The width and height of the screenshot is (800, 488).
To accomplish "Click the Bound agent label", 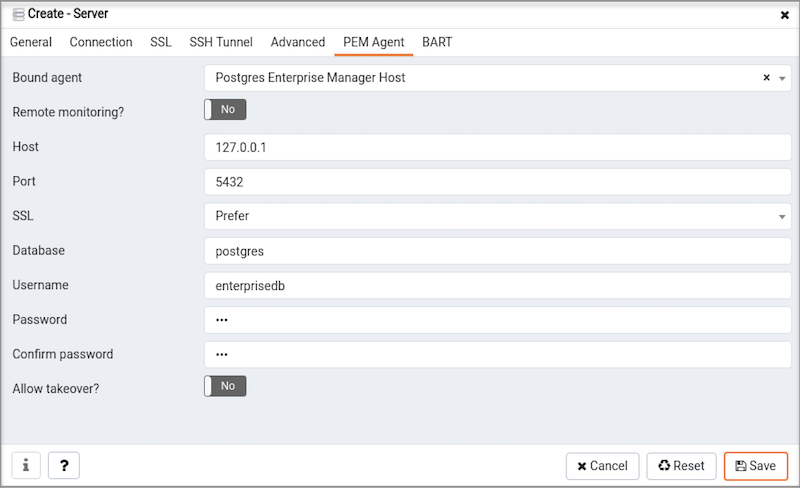I will tap(47, 78).
